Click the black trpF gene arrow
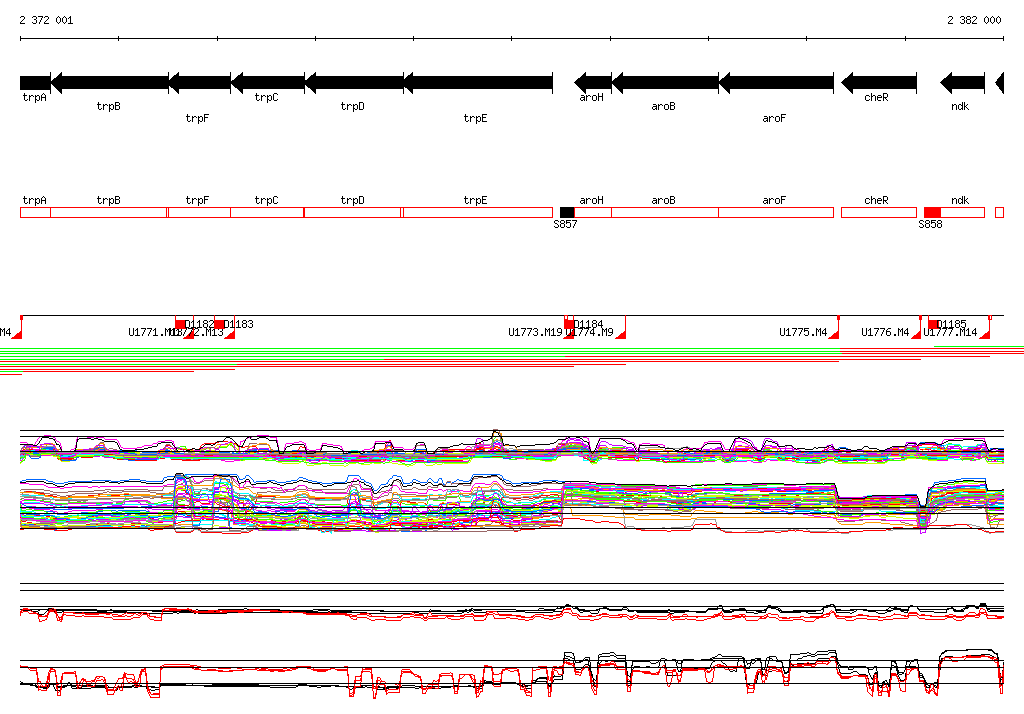 [x=200, y=83]
